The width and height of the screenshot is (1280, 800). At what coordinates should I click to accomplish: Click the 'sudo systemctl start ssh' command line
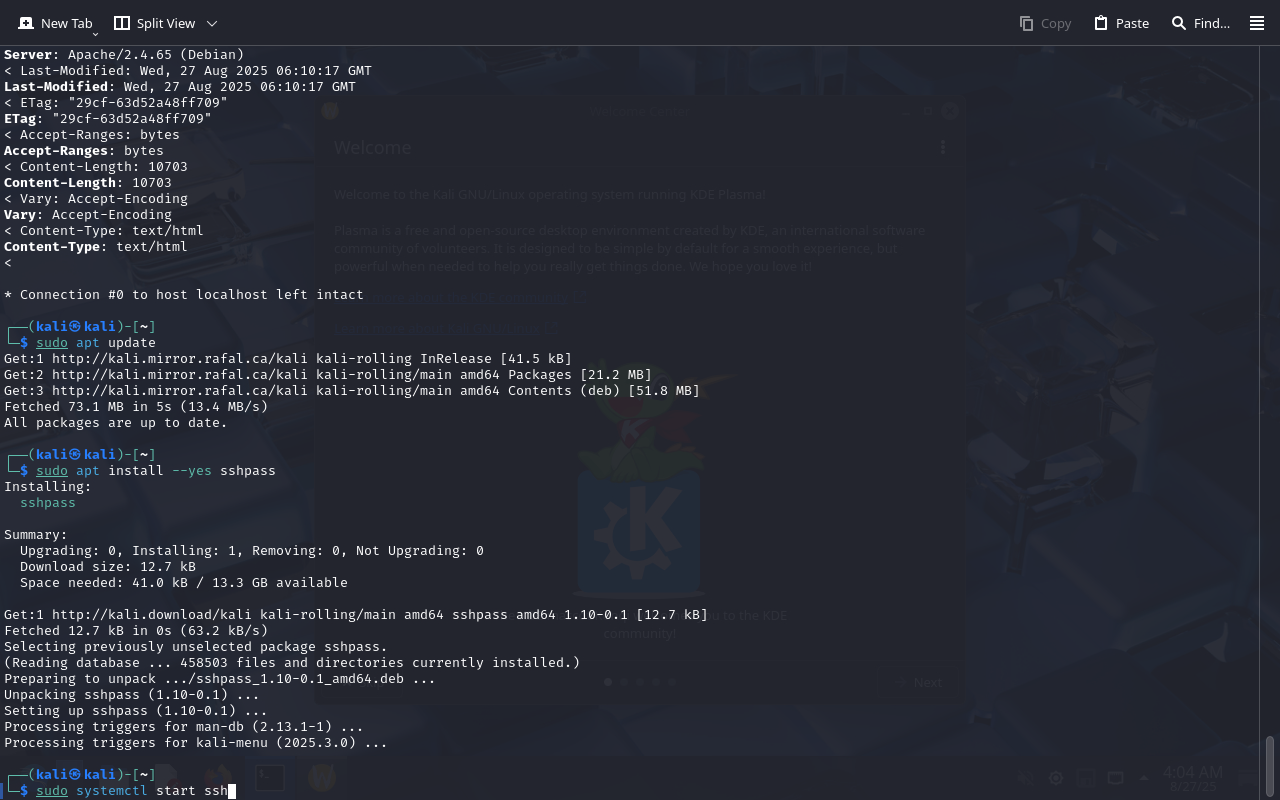coord(132,790)
